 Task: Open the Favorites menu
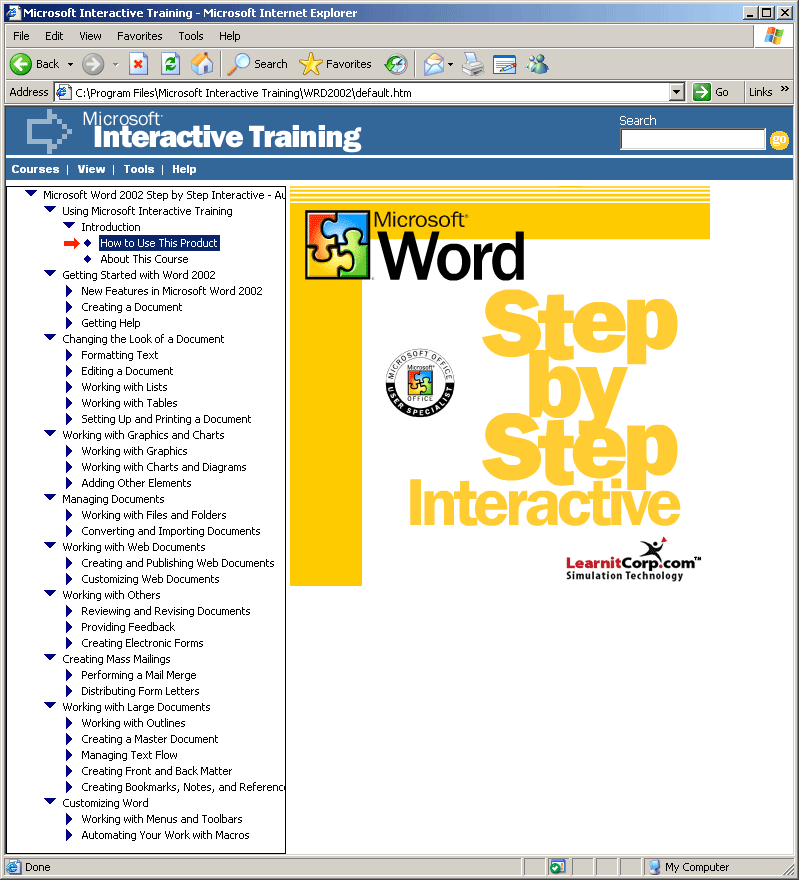pos(140,36)
